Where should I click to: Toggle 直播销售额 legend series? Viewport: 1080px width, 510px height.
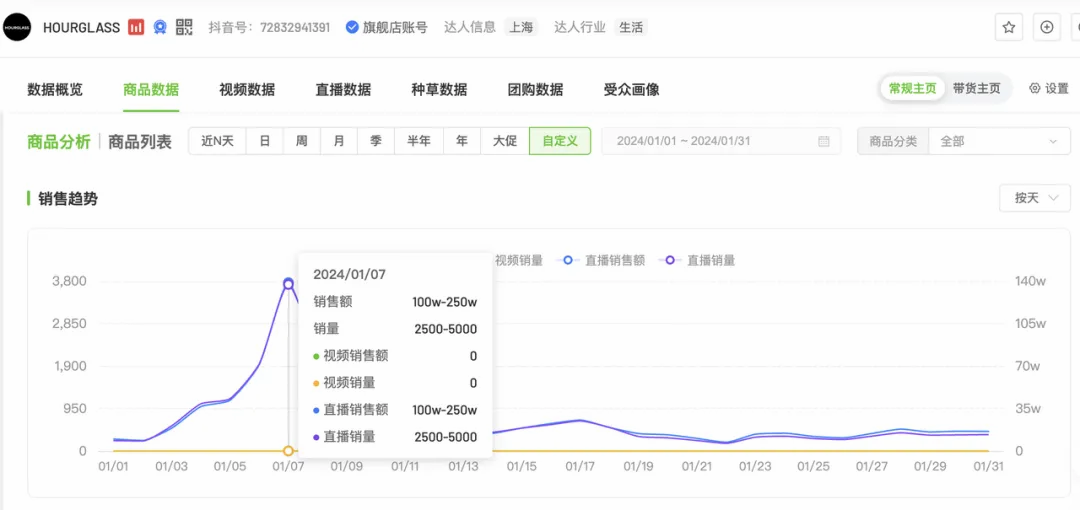[605, 260]
